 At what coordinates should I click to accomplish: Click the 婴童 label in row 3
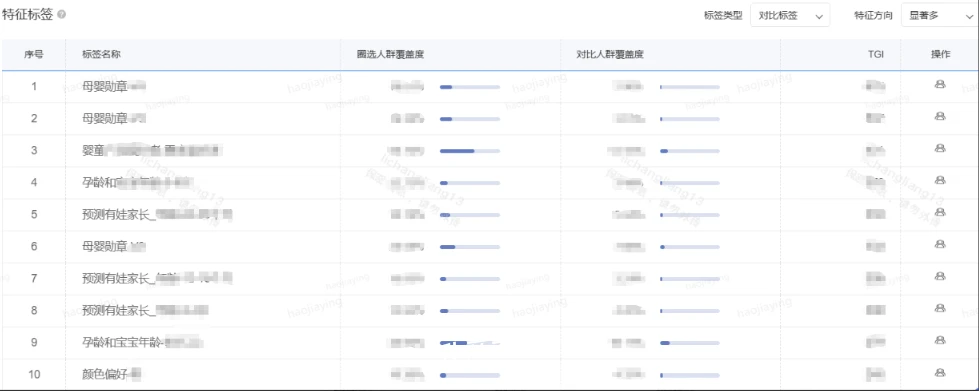pos(94,151)
